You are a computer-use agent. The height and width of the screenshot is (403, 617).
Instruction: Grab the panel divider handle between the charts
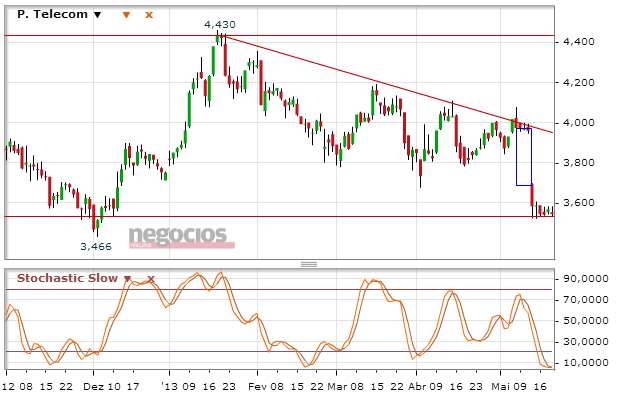[309, 264]
